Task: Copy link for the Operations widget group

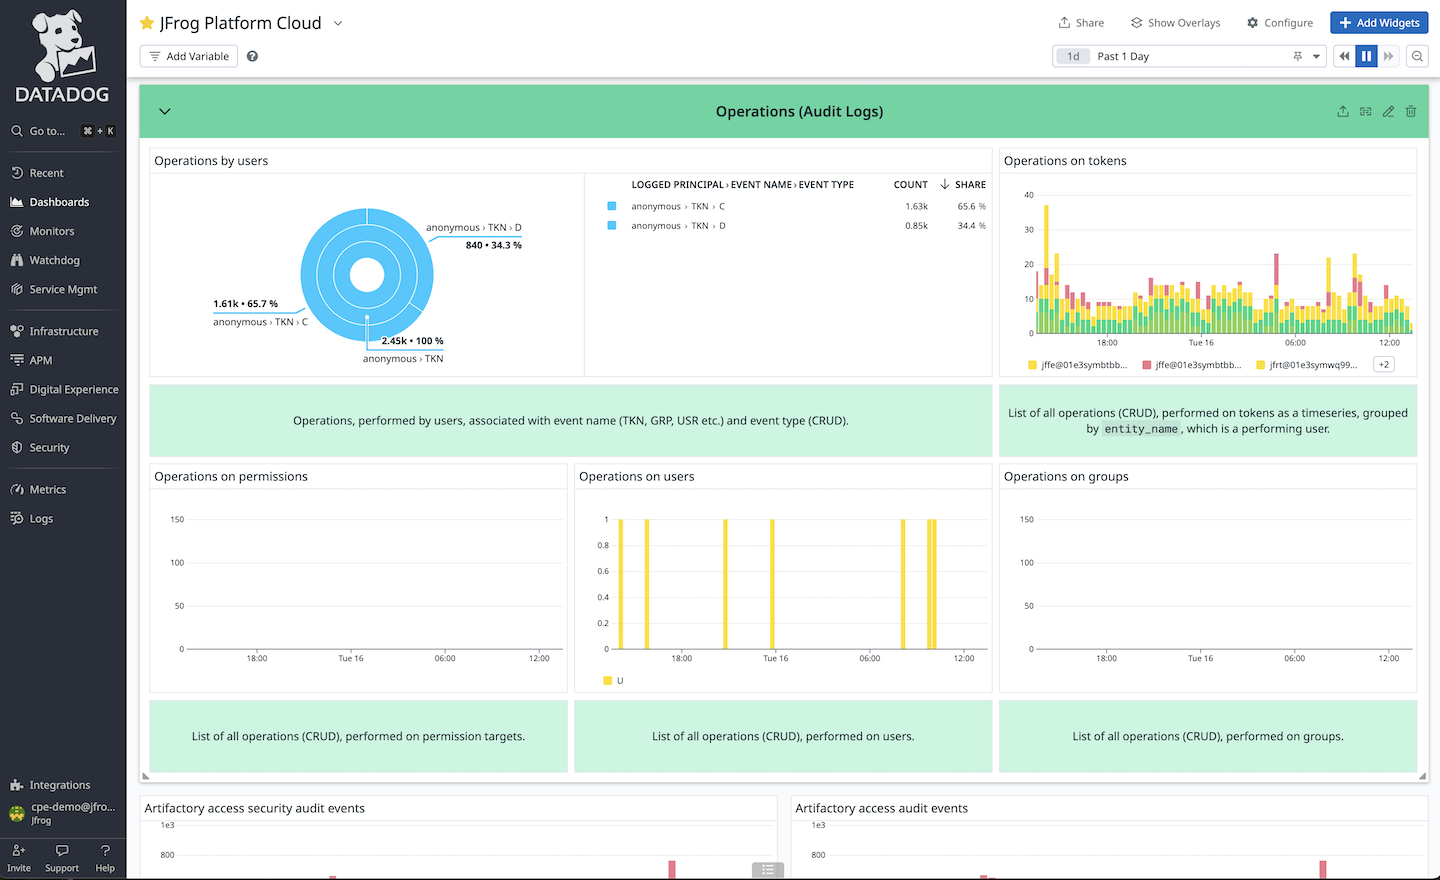Action: [1365, 111]
